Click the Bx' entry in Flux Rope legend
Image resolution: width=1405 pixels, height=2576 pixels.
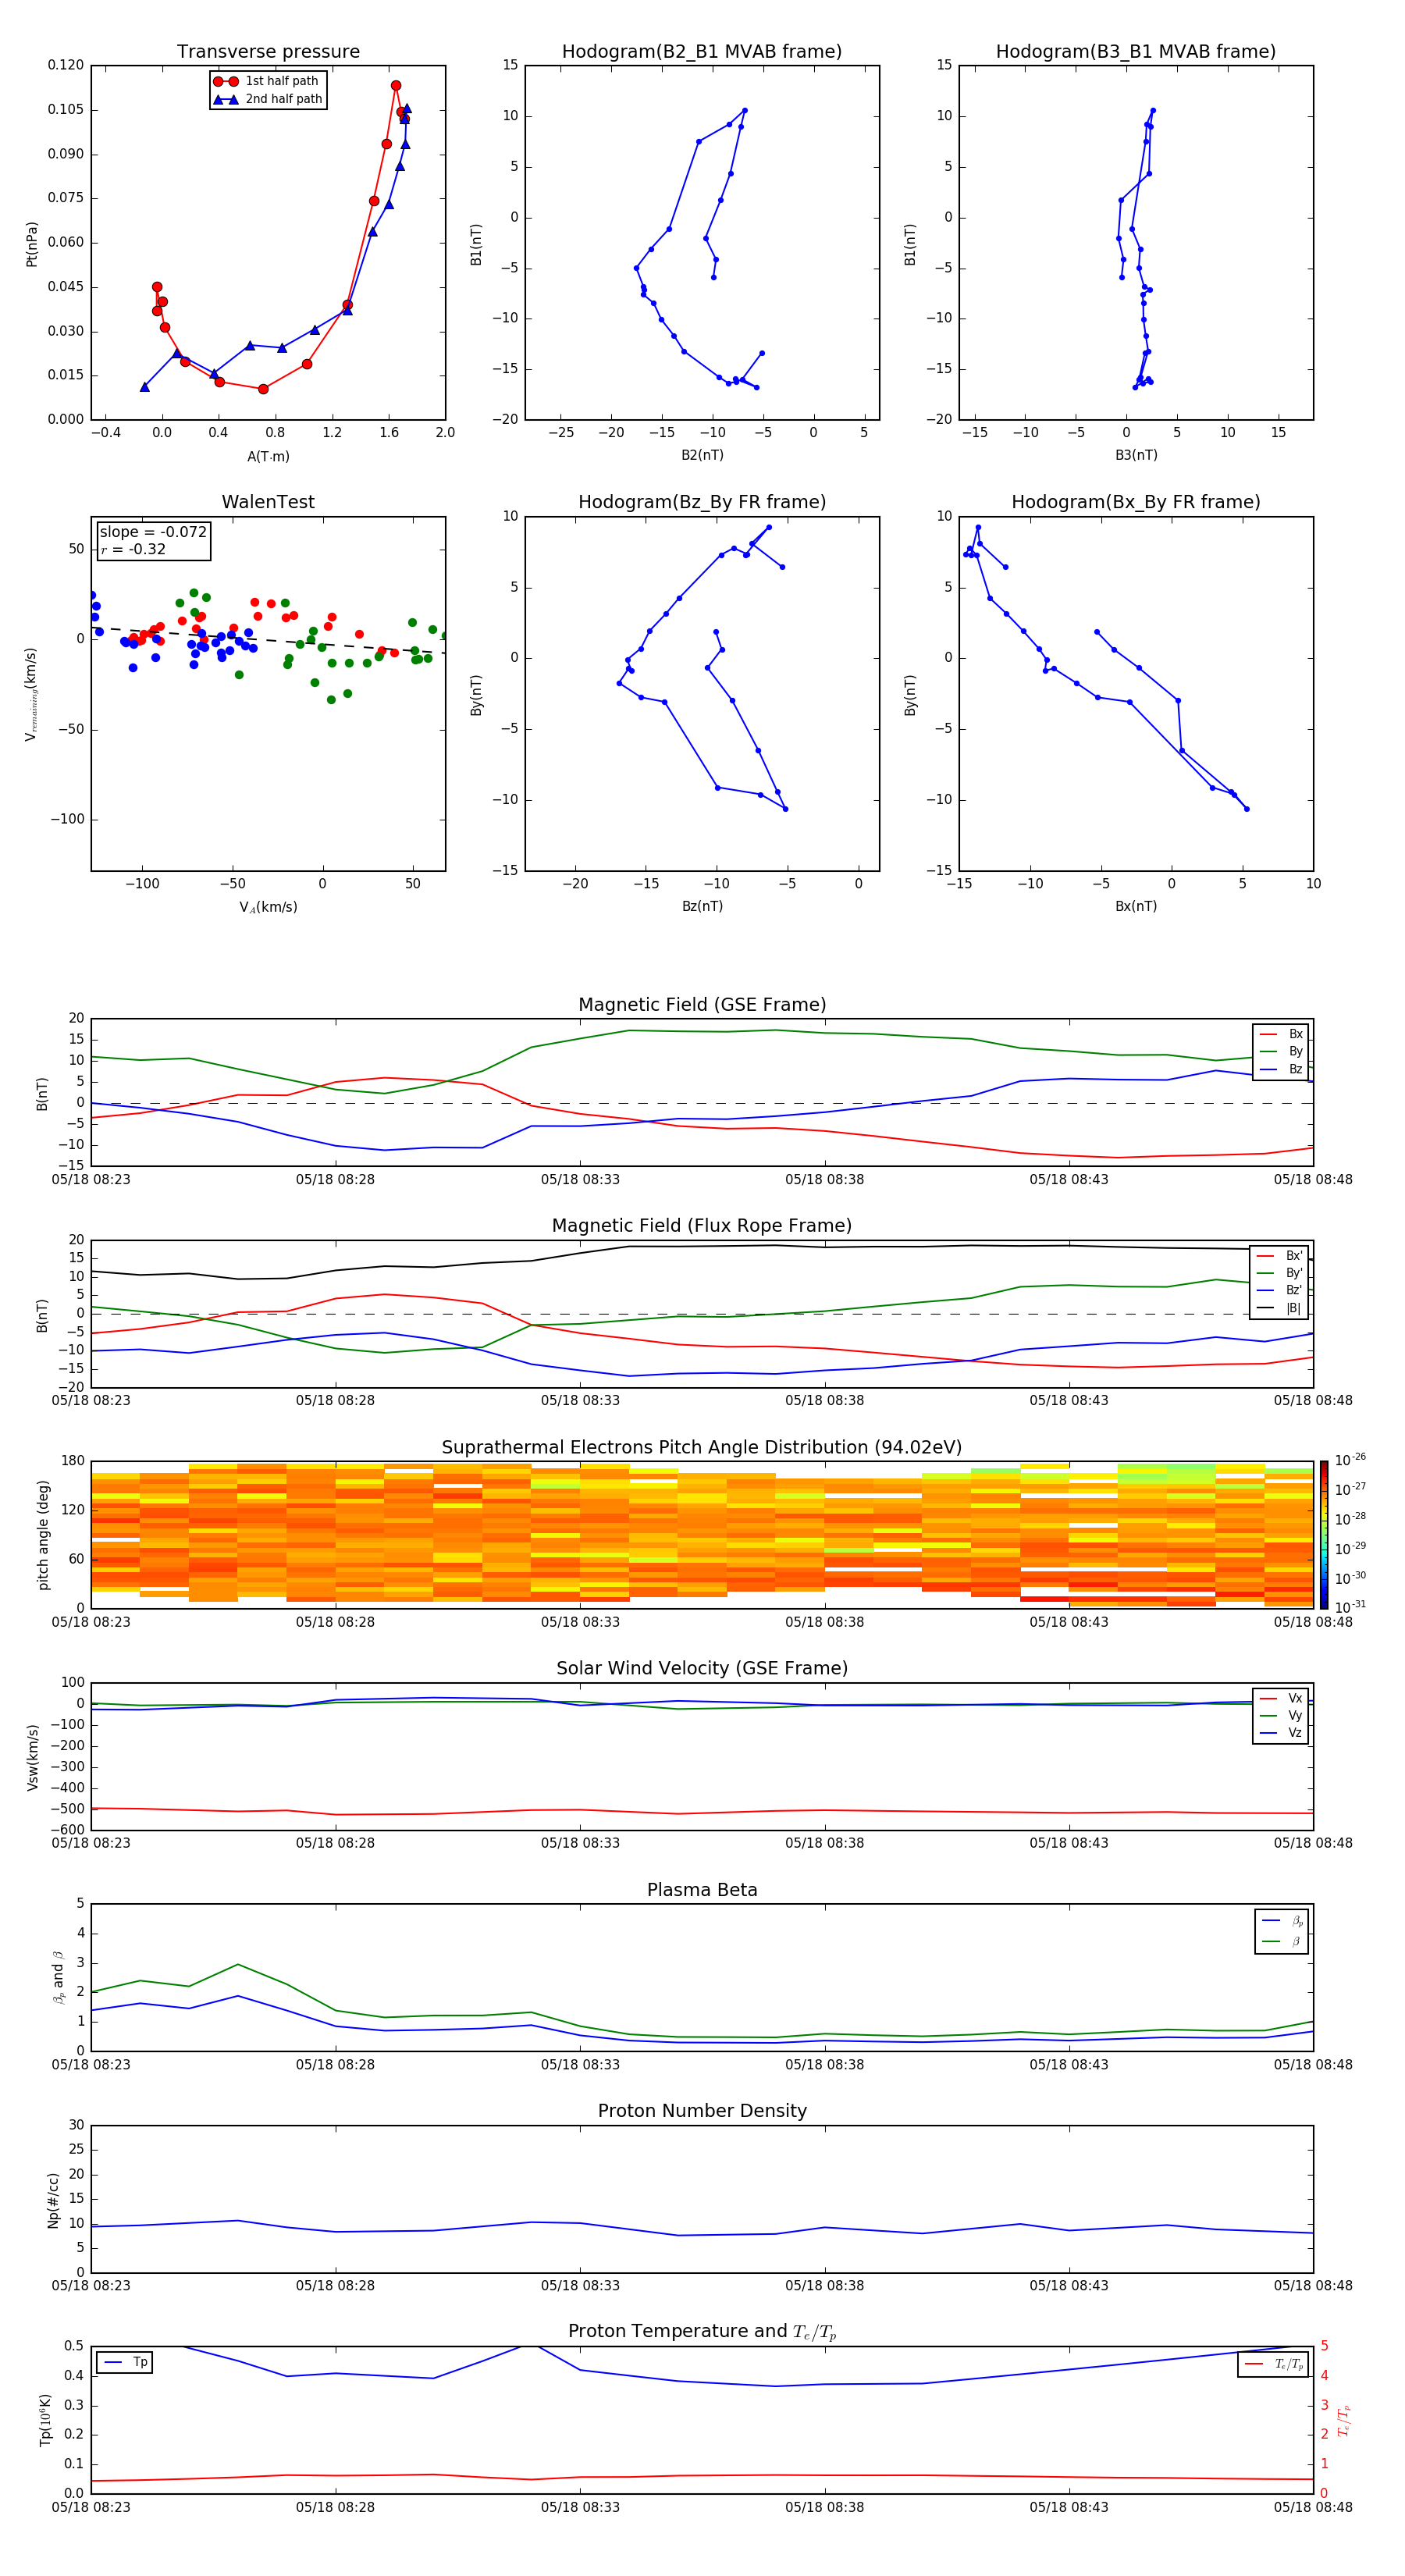pyautogui.click(x=1279, y=1256)
